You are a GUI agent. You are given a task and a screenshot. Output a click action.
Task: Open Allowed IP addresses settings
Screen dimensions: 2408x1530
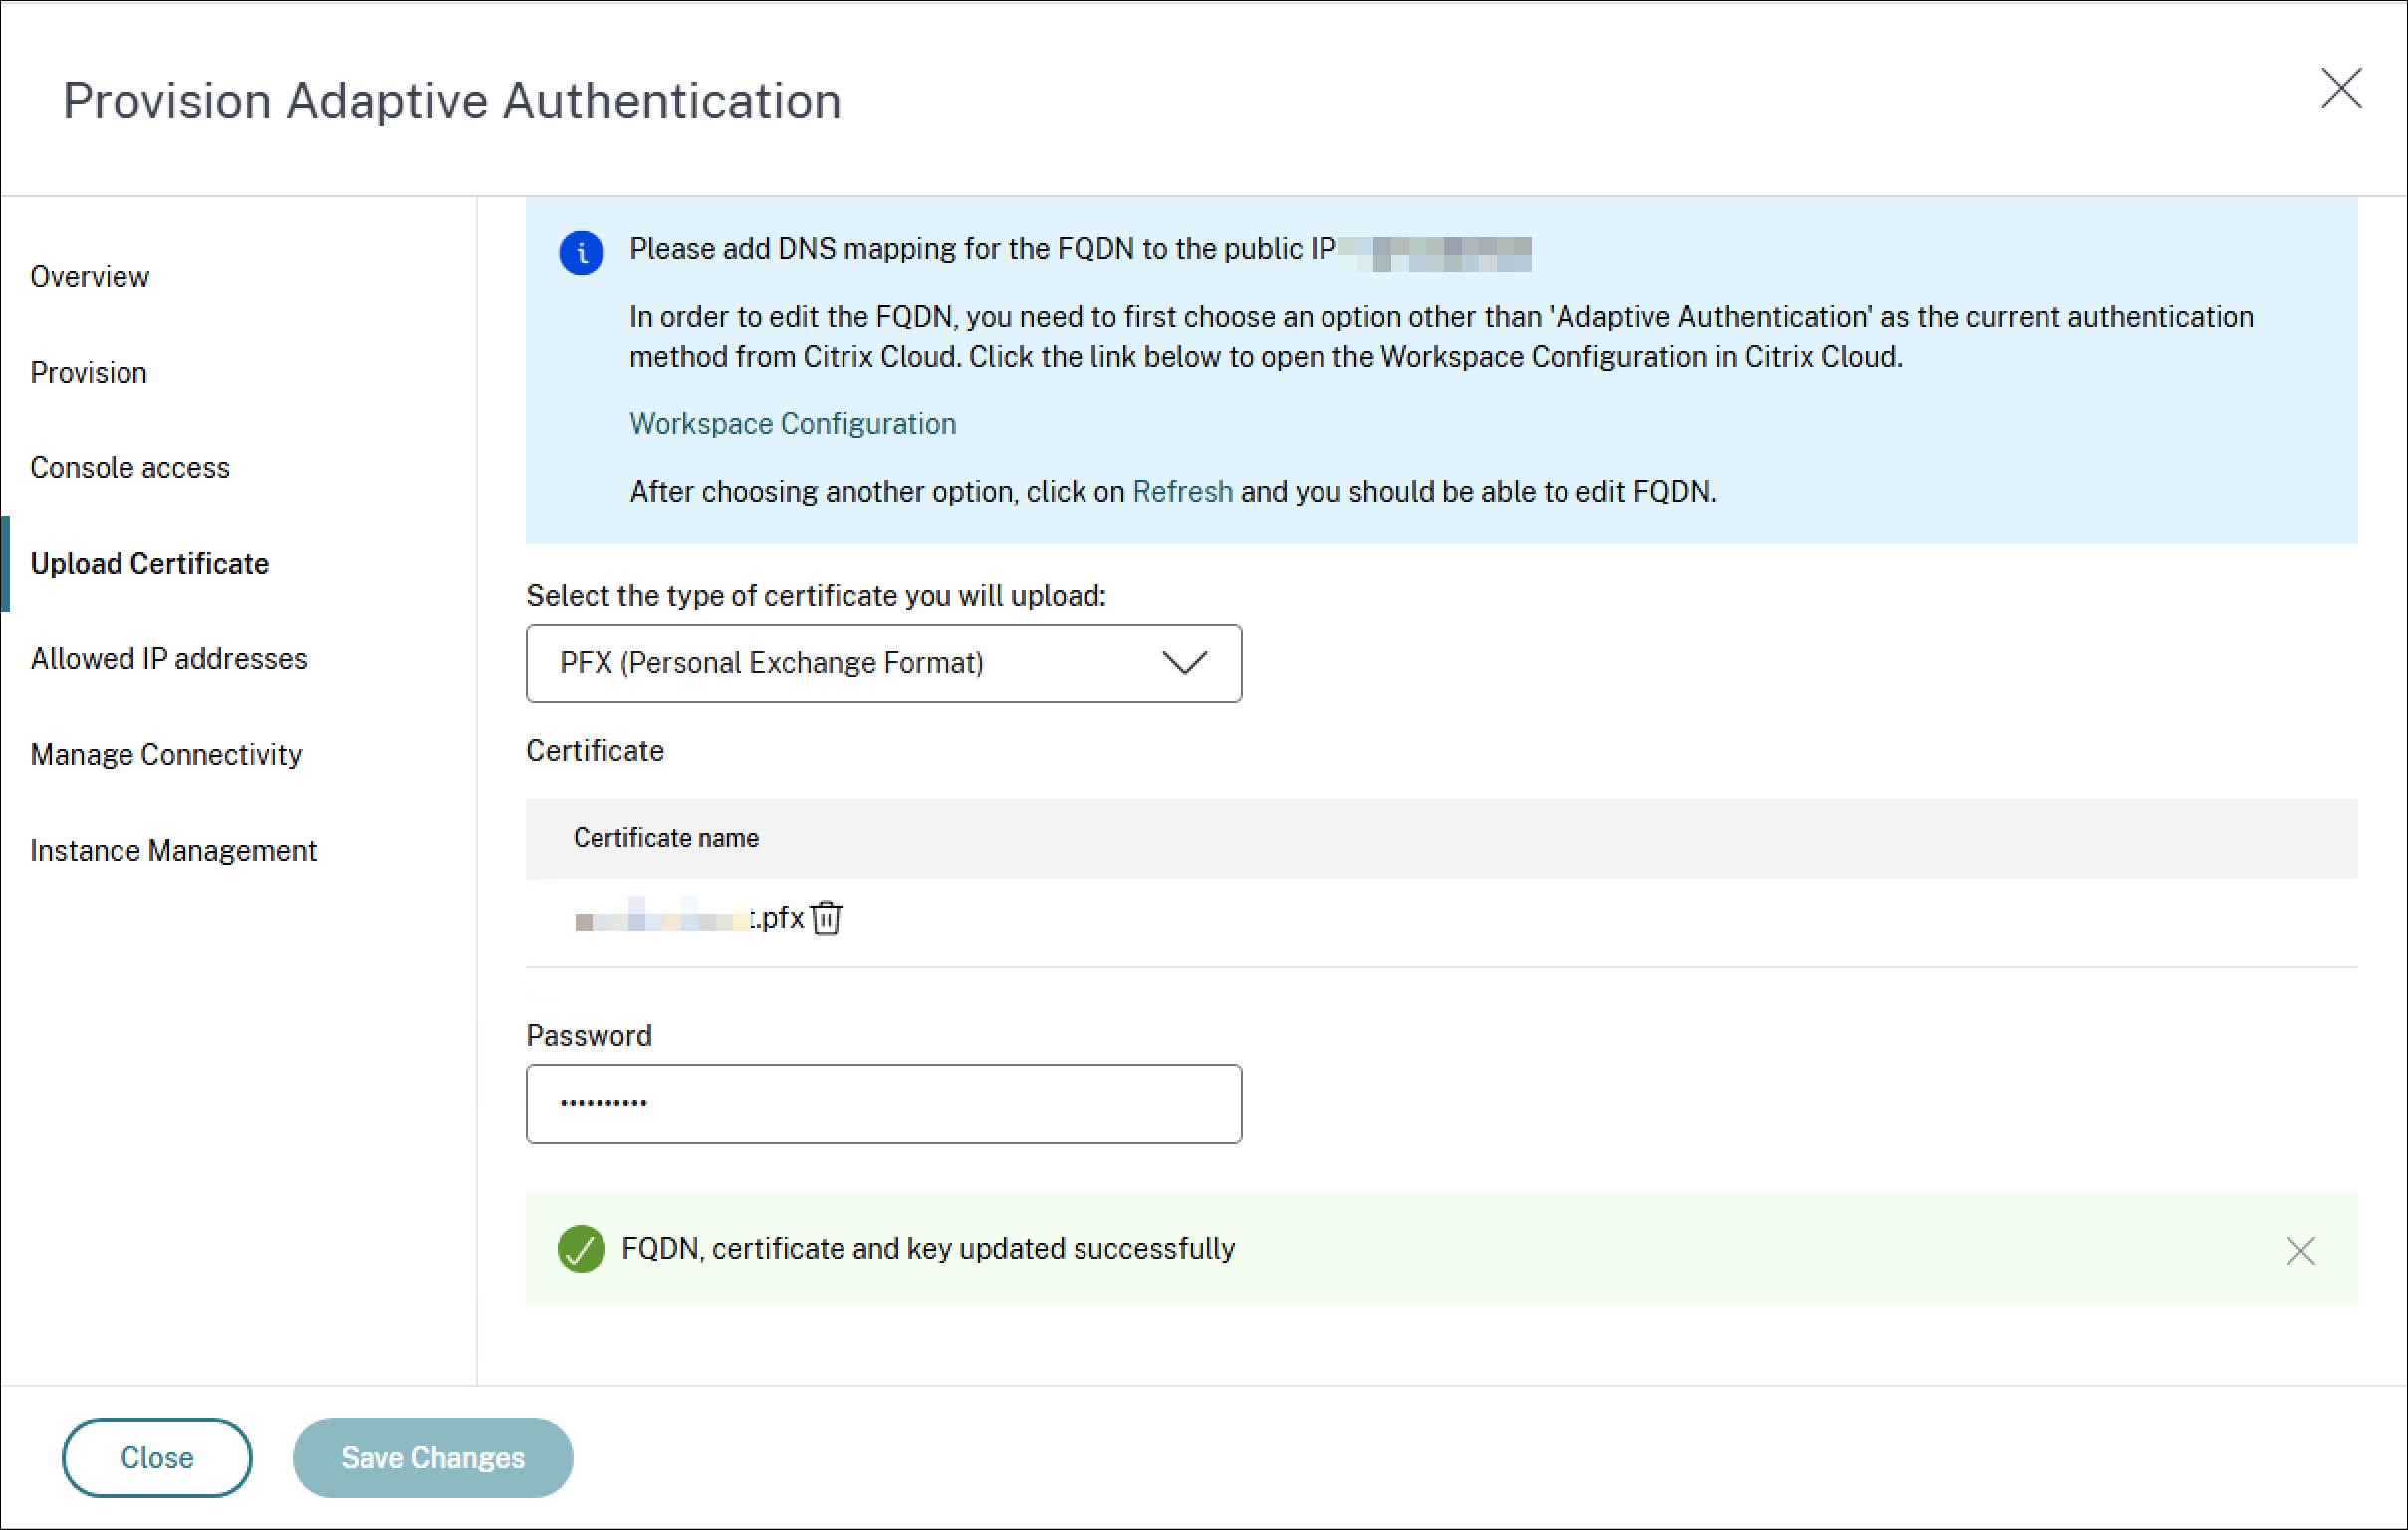click(x=169, y=658)
